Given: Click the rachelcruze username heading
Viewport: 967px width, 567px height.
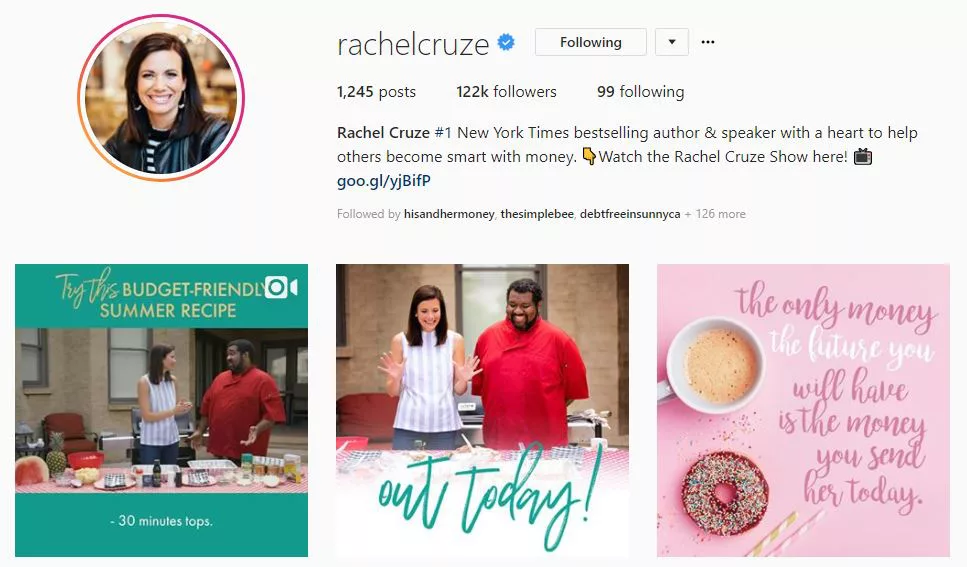Looking at the screenshot, I should tap(413, 44).
